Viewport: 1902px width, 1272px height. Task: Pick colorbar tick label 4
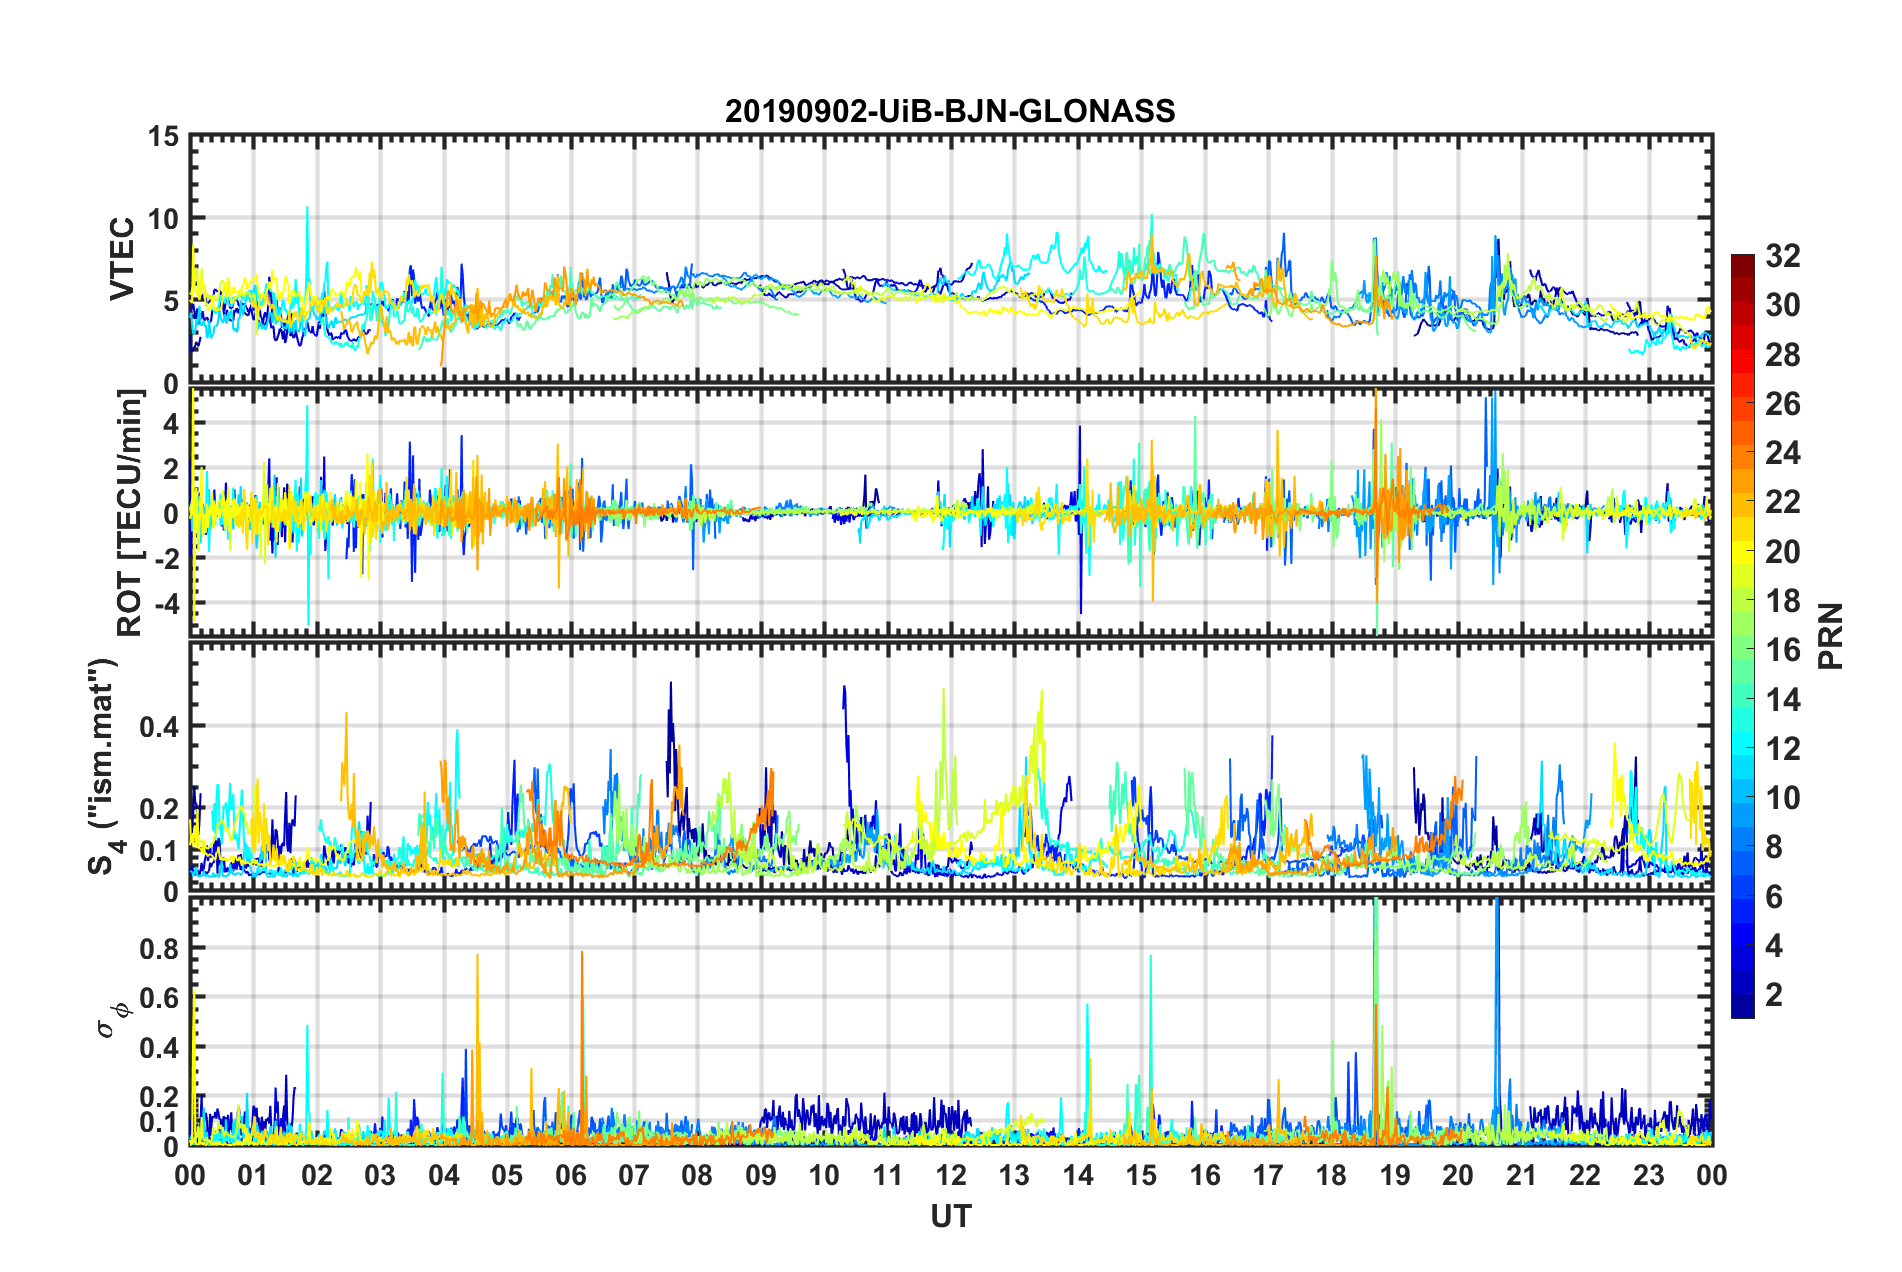pyautogui.click(x=1774, y=946)
